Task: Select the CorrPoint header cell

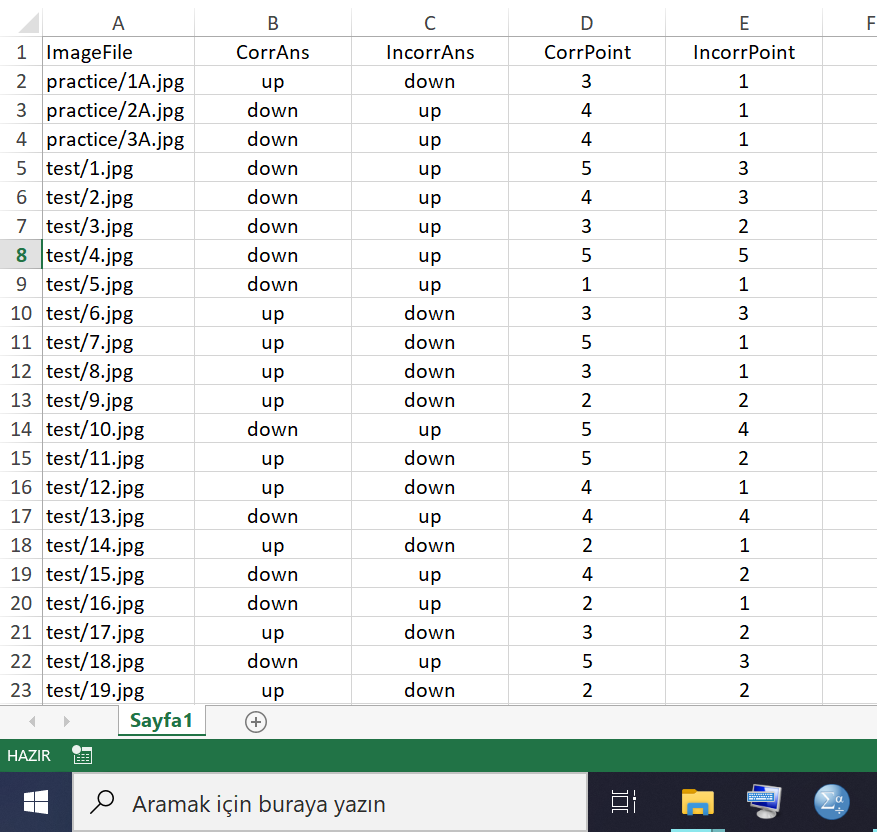Action: [x=587, y=52]
